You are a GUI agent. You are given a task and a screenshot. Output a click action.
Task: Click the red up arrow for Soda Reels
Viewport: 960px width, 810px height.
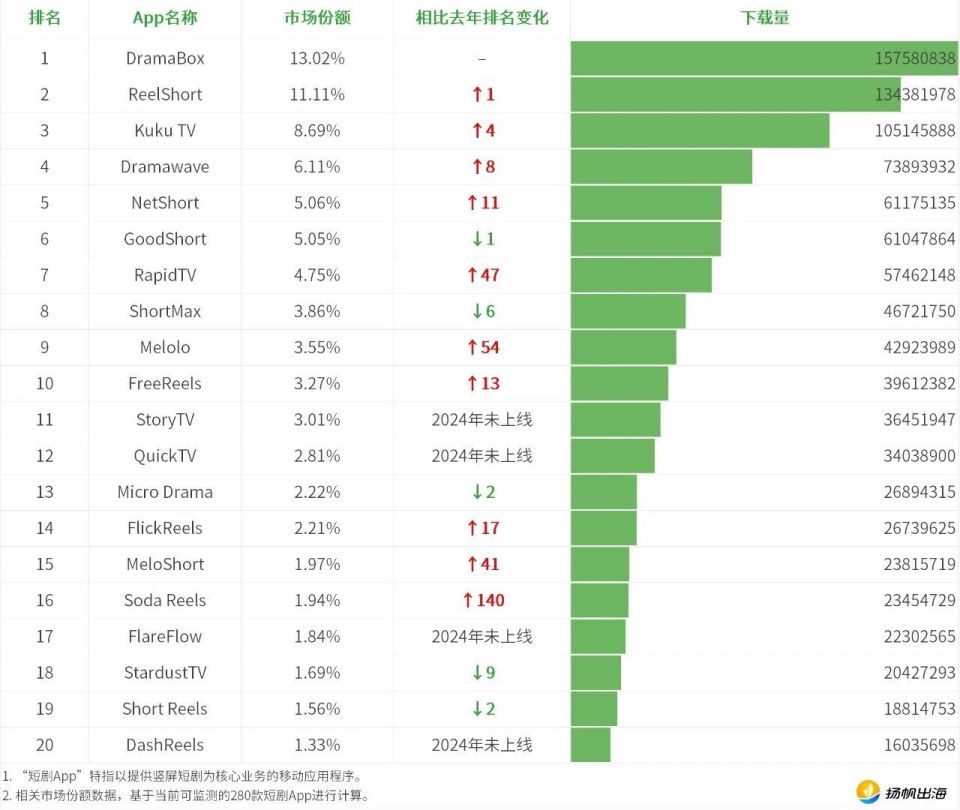[x=468, y=601]
